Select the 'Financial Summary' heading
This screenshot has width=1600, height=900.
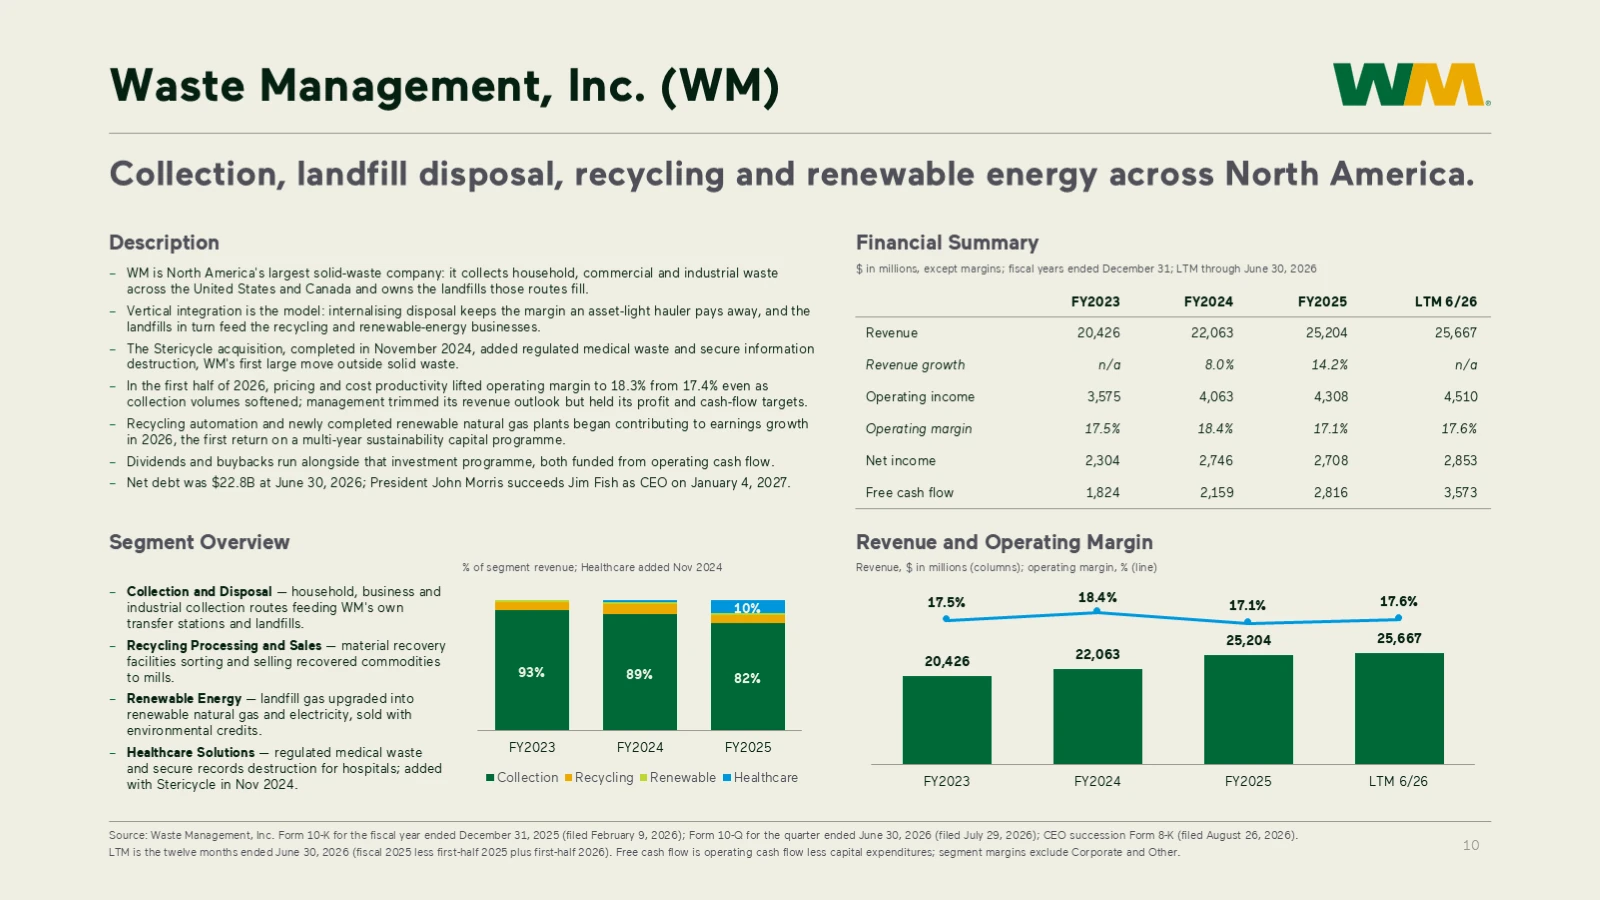[x=947, y=243]
